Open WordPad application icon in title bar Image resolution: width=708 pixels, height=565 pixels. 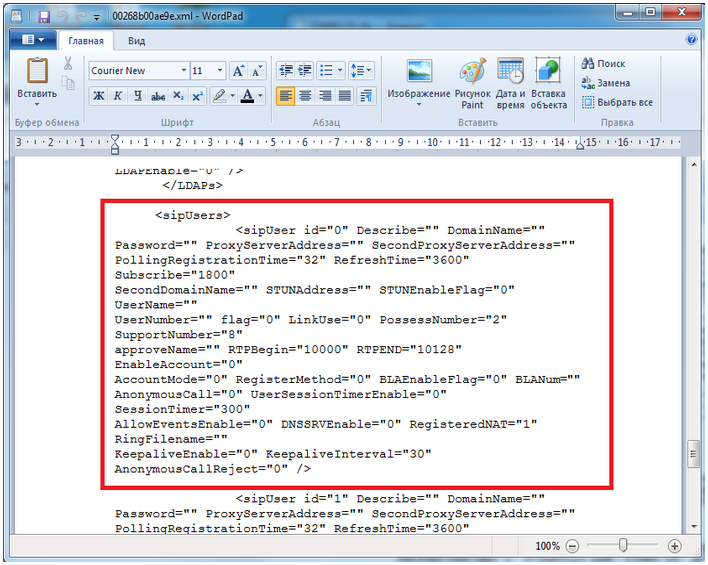[17, 16]
